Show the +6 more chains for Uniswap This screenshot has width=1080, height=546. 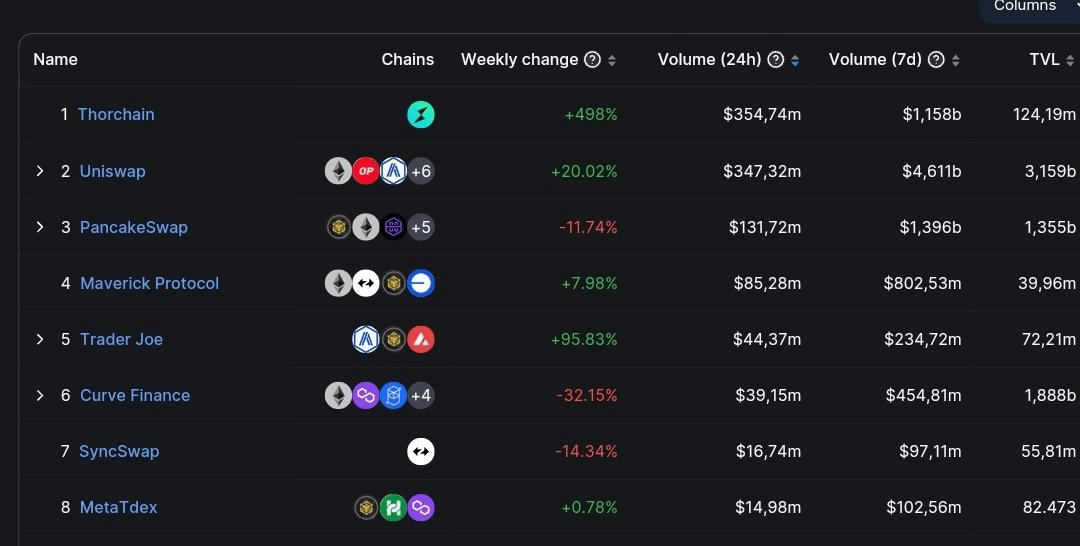coord(421,171)
